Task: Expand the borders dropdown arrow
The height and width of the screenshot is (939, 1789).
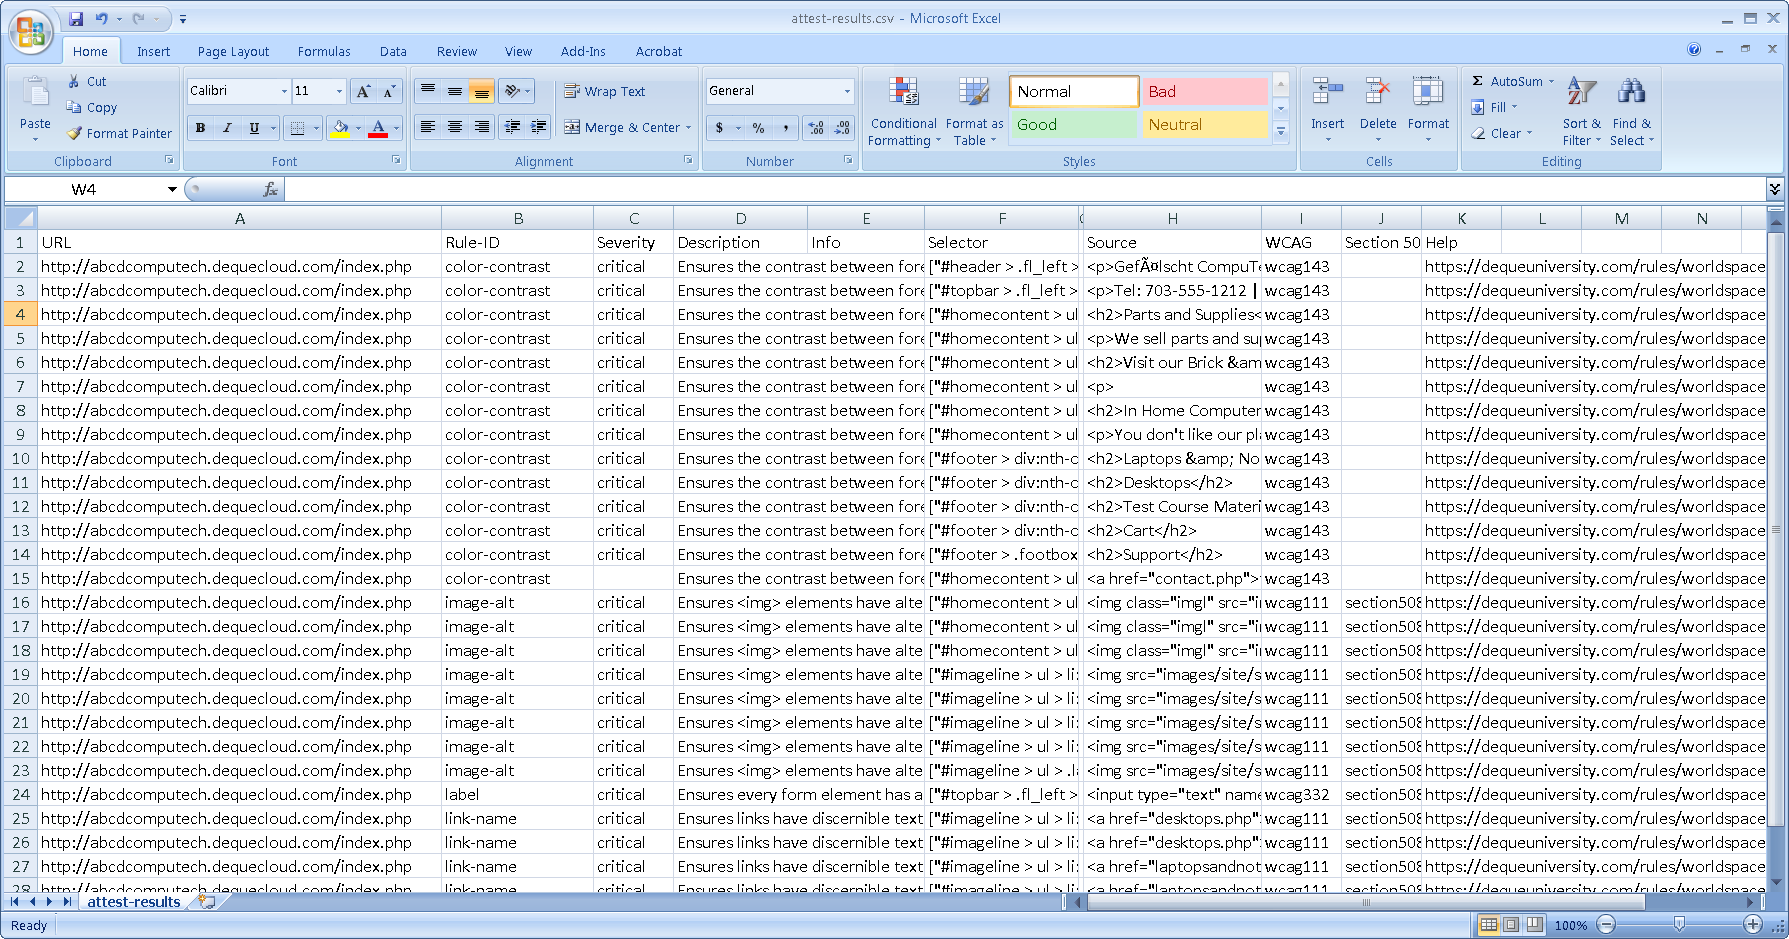Action: [x=316, y=128]
